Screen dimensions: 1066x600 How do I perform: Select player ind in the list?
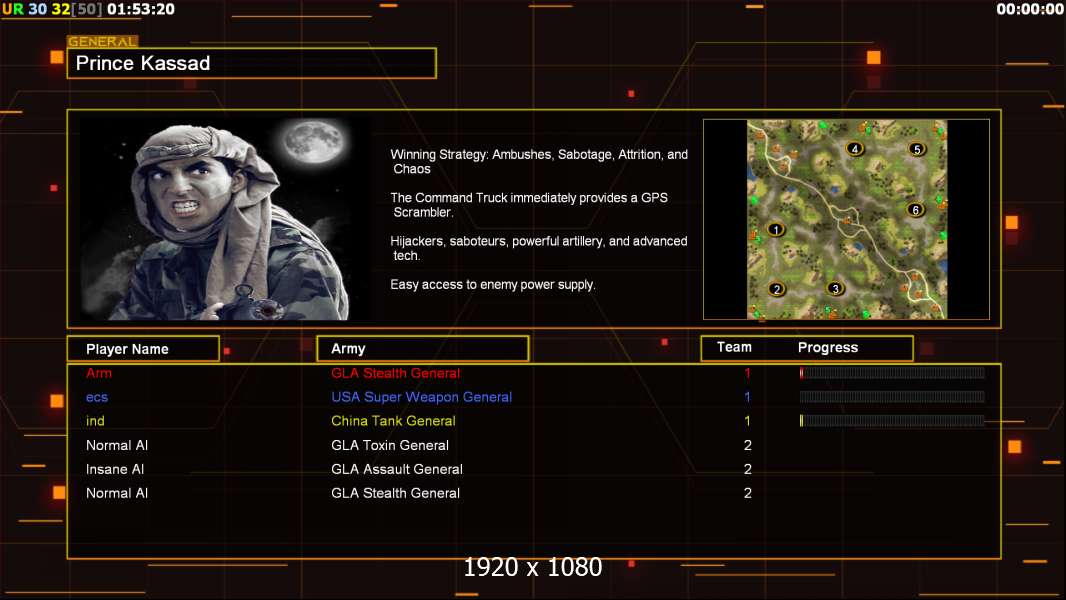pyautogui.click(x=95, y=421)
